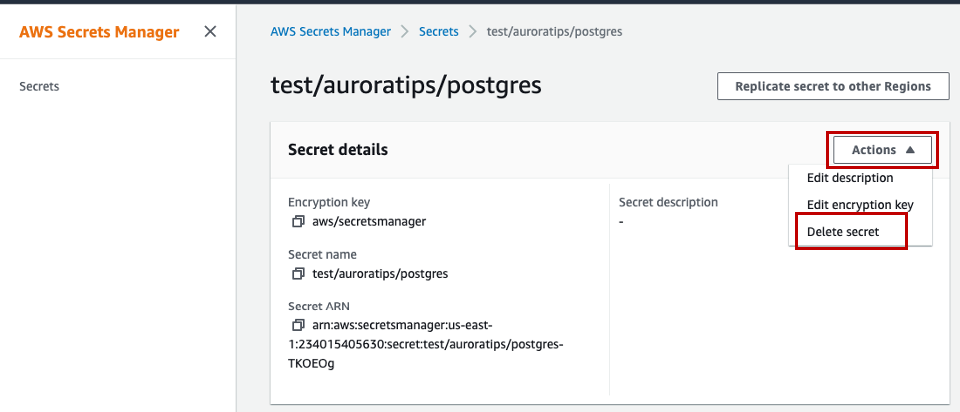This screenshot has height=412, width=960.
Task: Click Replicate secret to other Regions
Action: click(x=833, y=86)
